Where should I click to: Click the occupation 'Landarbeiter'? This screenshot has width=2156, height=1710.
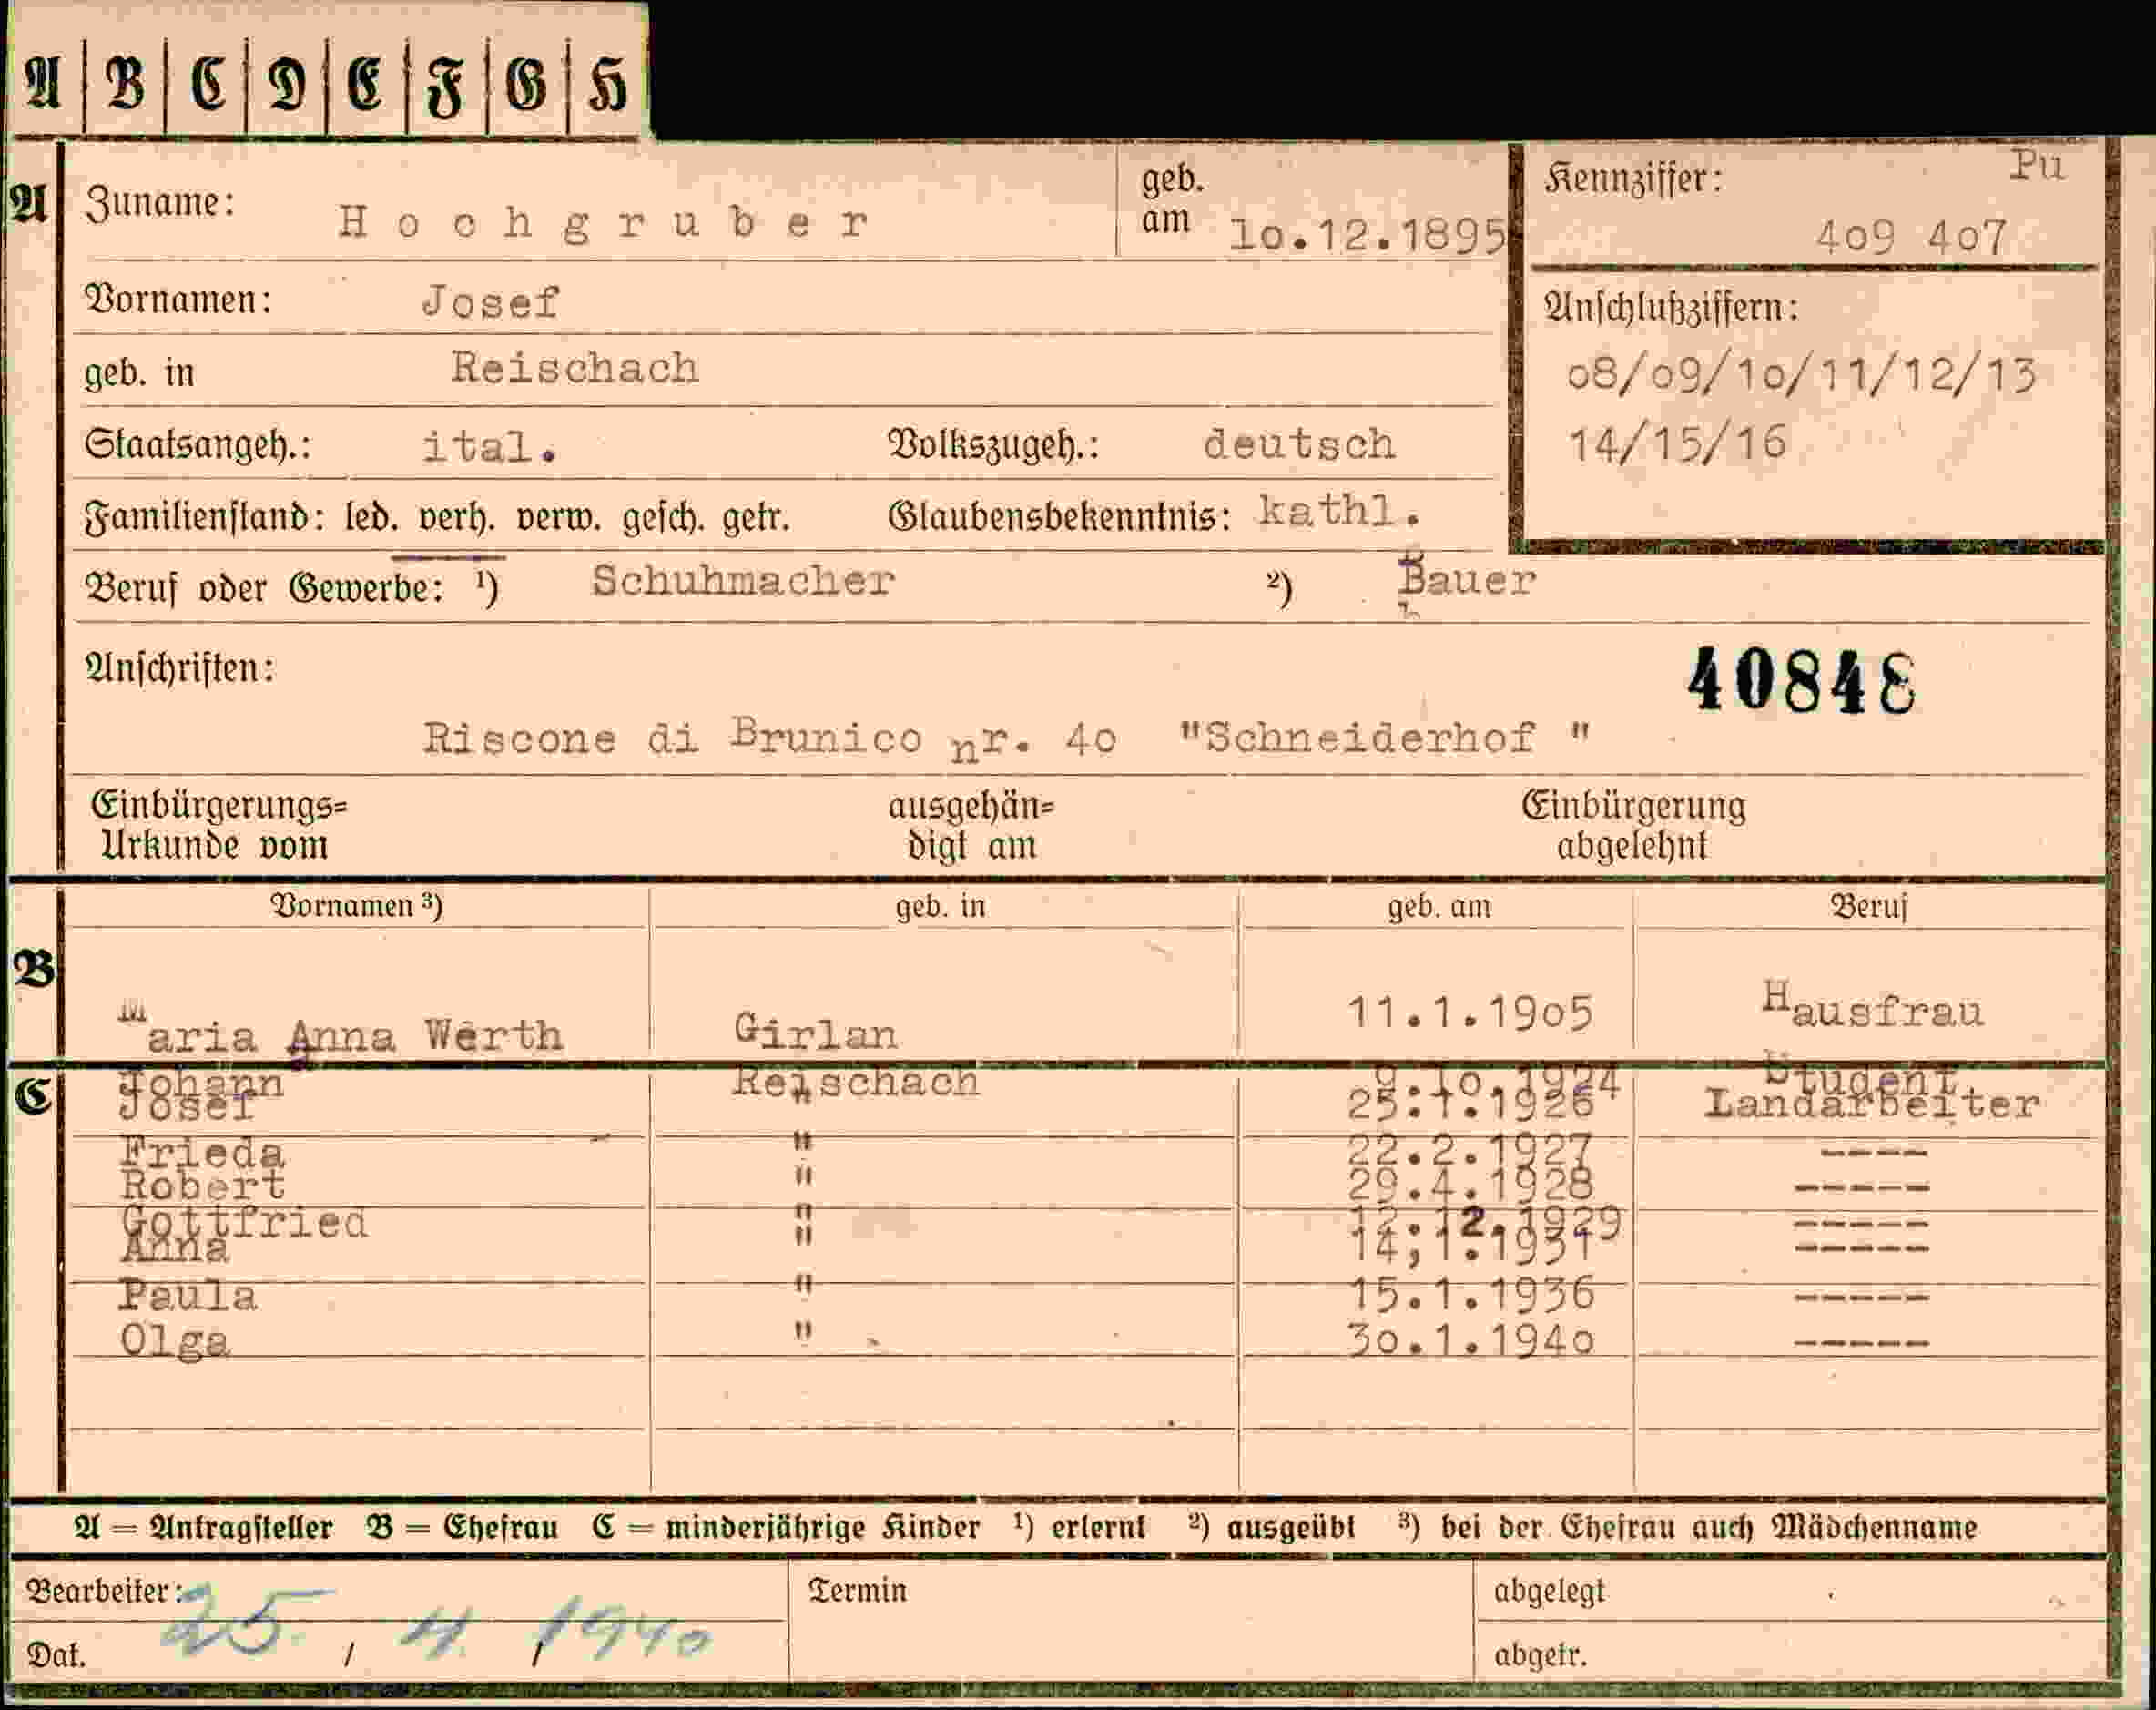tap(1872, 1104)
